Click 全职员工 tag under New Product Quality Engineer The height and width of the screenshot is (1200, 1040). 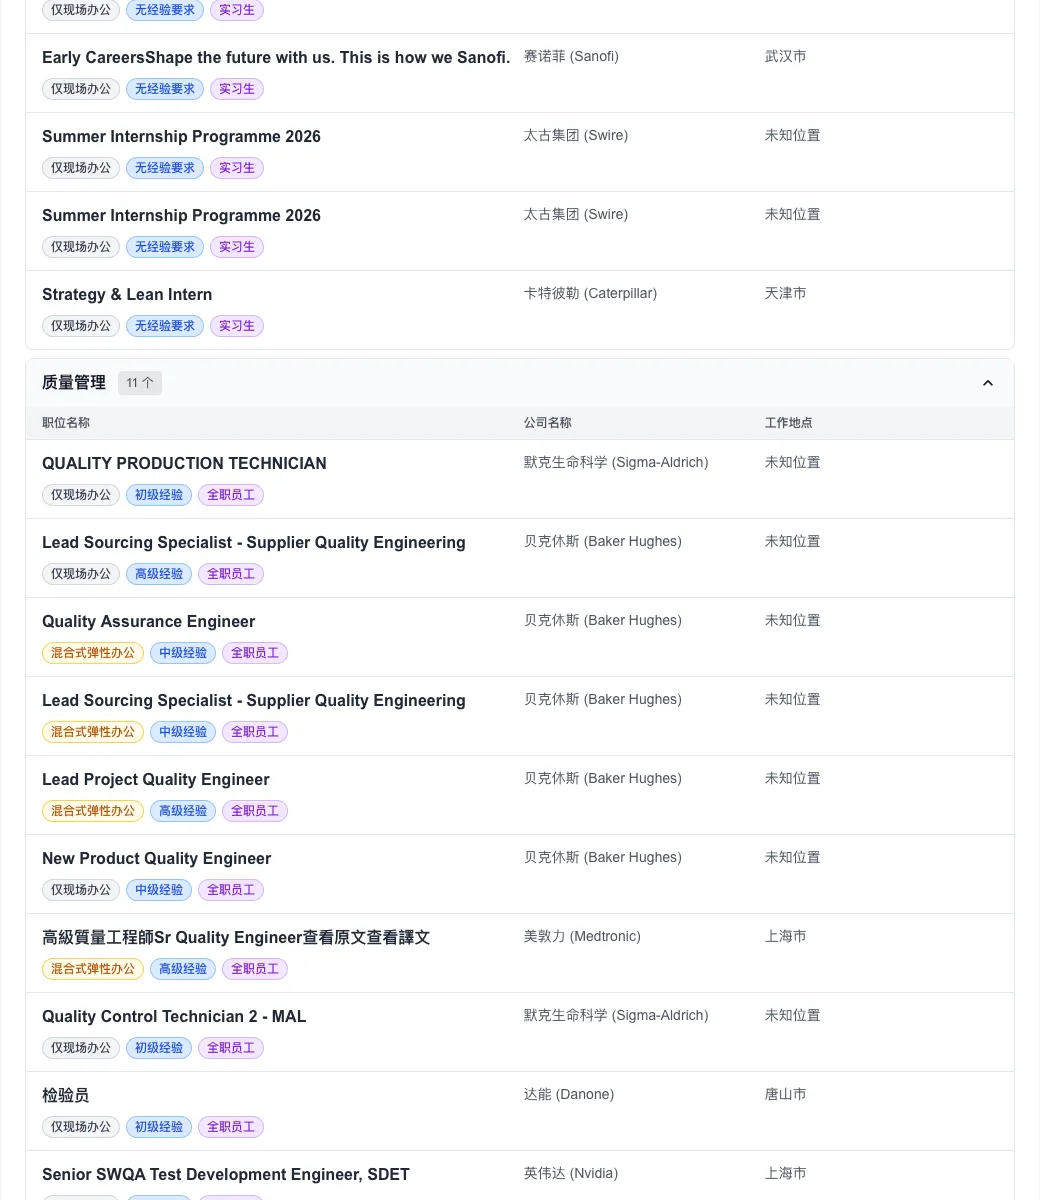point(231,890)
